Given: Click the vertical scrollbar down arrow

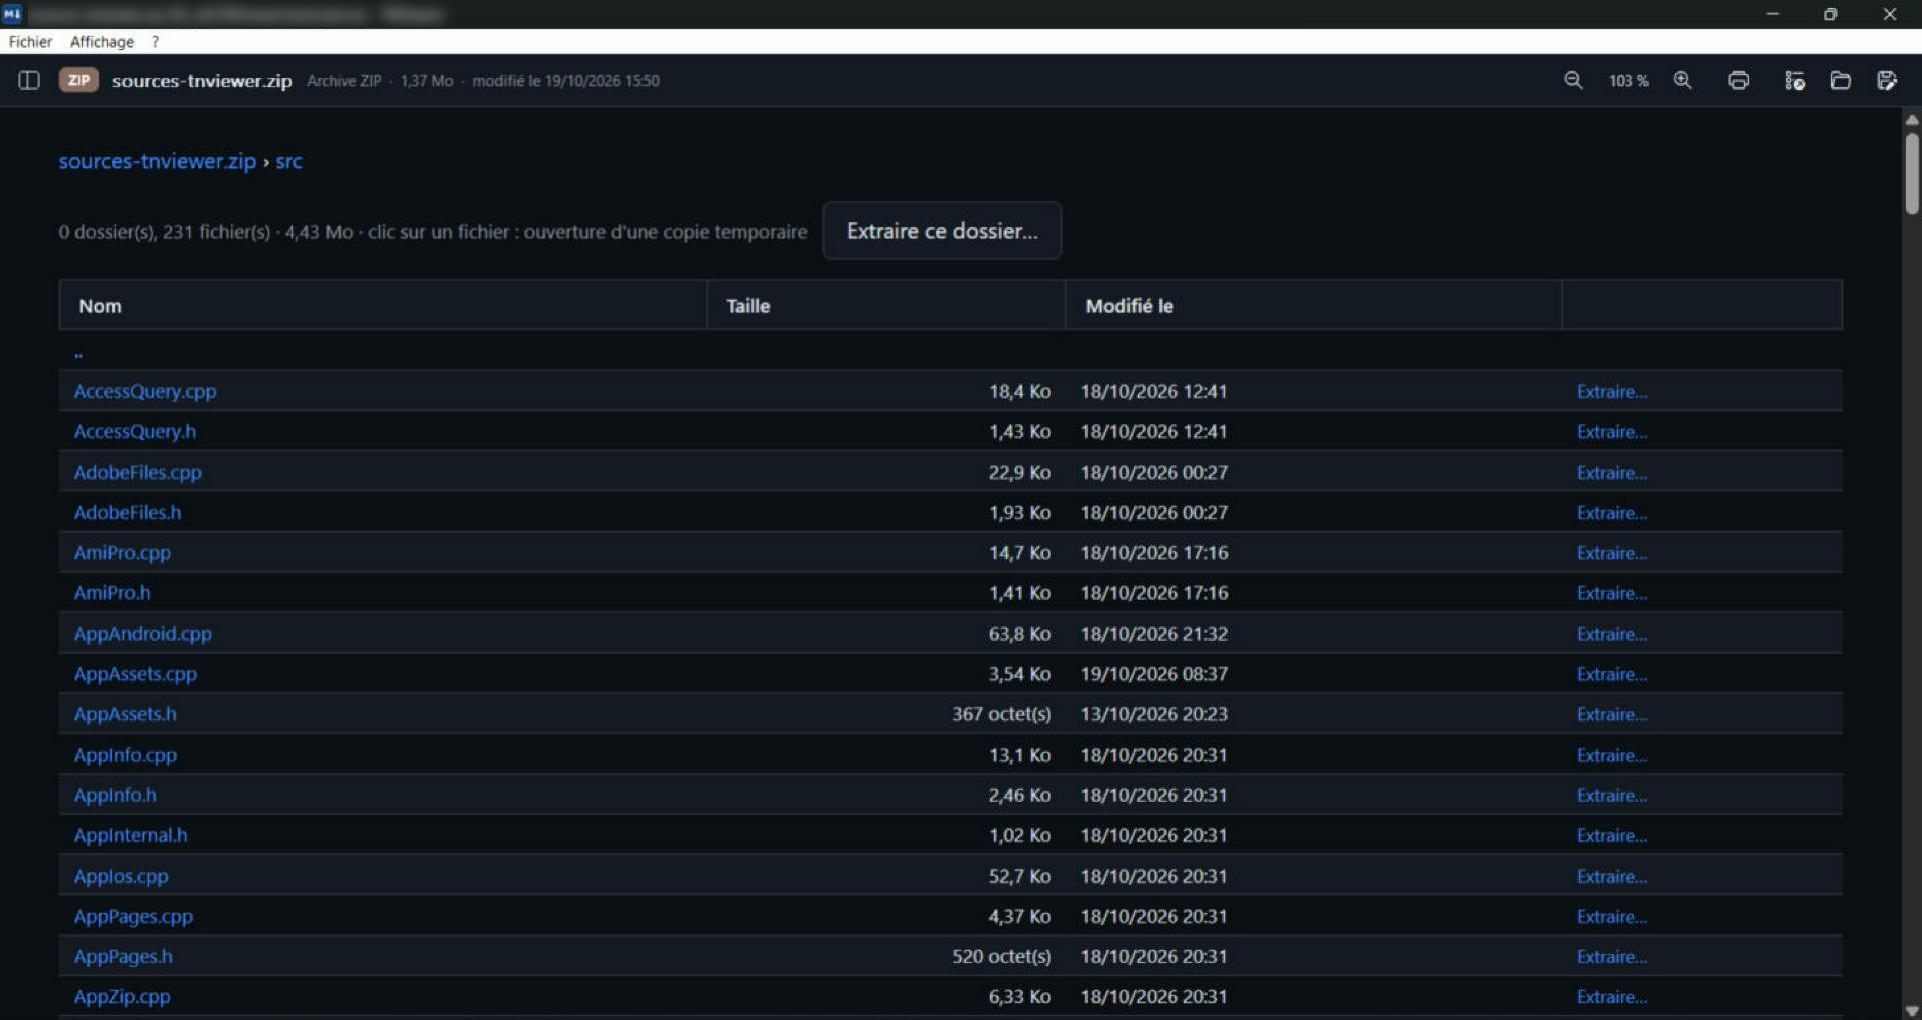Looking at the screenshot, I should 1912,1010.
